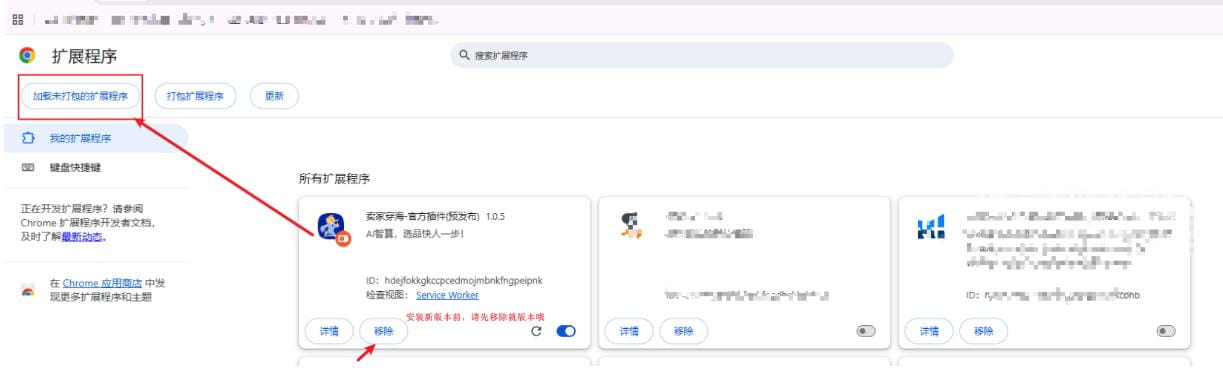Select 我的扩展程序 in sidebar
Screen dimensions: 1223x389
point(94,138)
